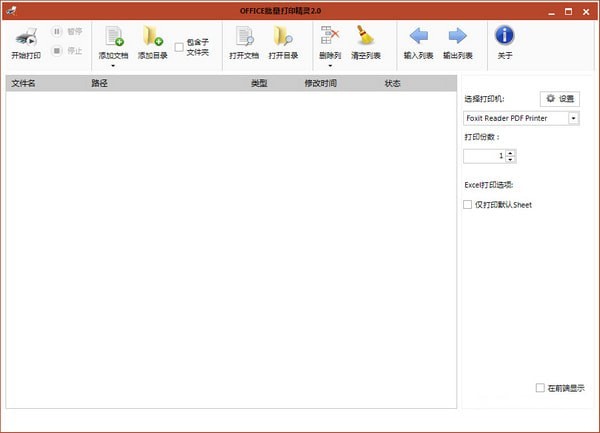The image size is (600, 433).
Task: Click the 输出列表 right arrow icon
Action: click(x=457, y=38)
